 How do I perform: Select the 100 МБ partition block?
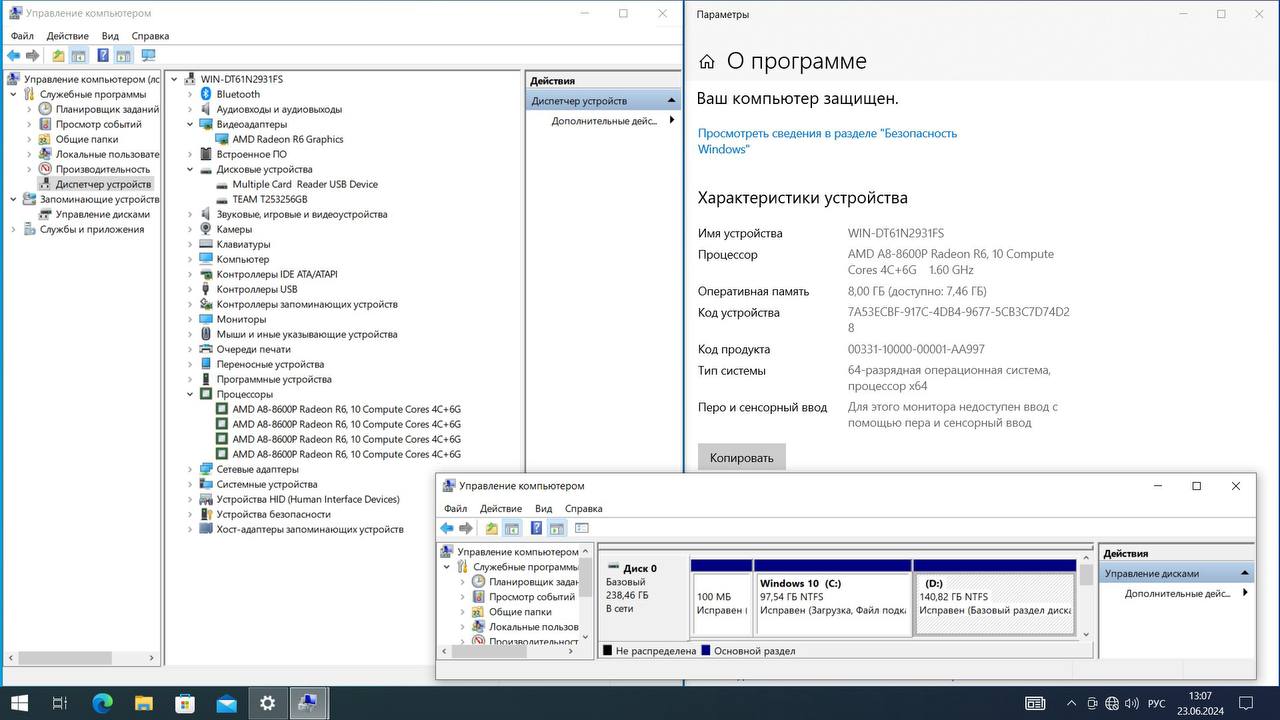coord(720,597)
